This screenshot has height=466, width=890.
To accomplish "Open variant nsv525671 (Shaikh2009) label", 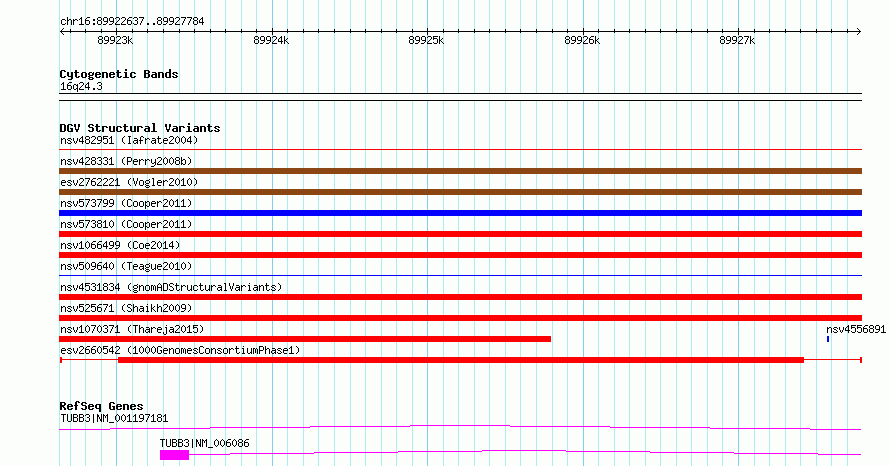I will [126, 308].
